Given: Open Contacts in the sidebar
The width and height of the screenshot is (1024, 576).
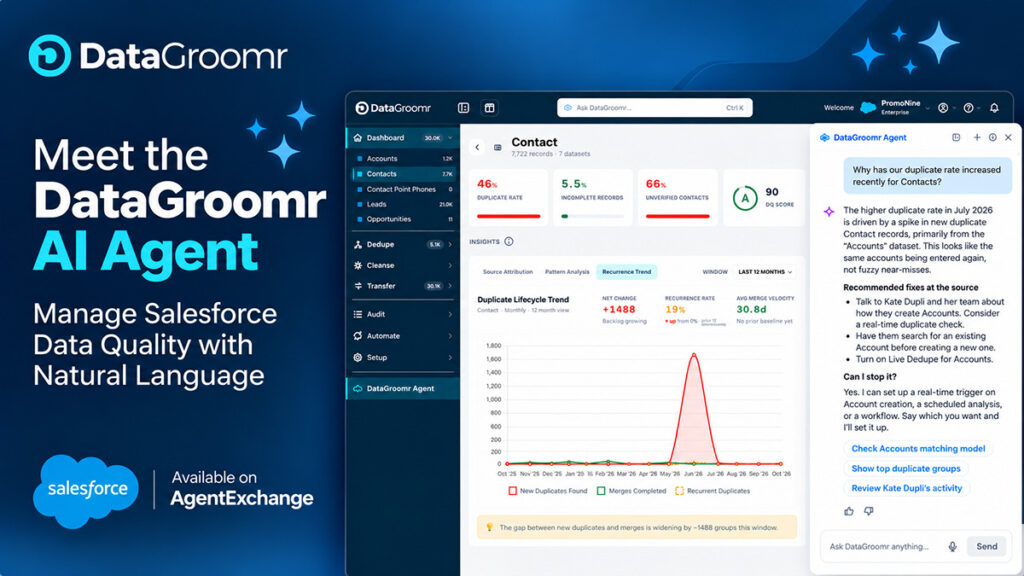Looking at the screenshot, I should [404, 174].
